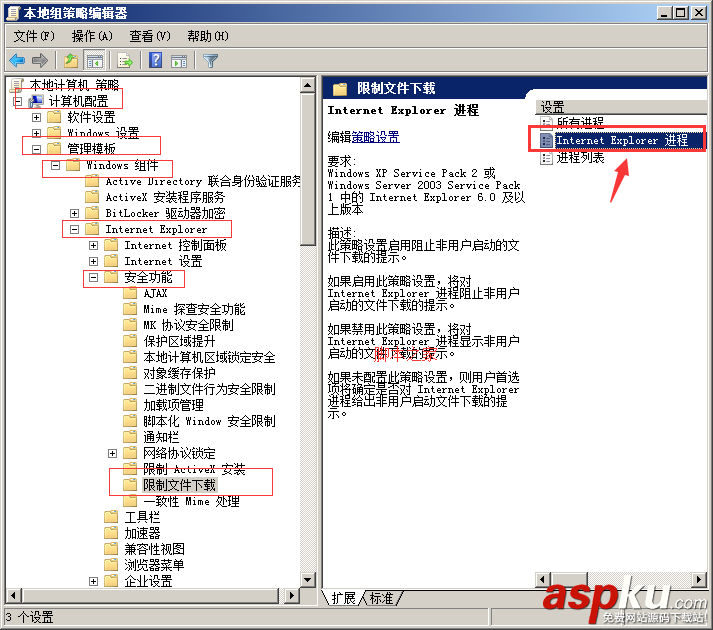Select the AJAX folder icon
The image size is (713, 630).
(x=130, y=293)
